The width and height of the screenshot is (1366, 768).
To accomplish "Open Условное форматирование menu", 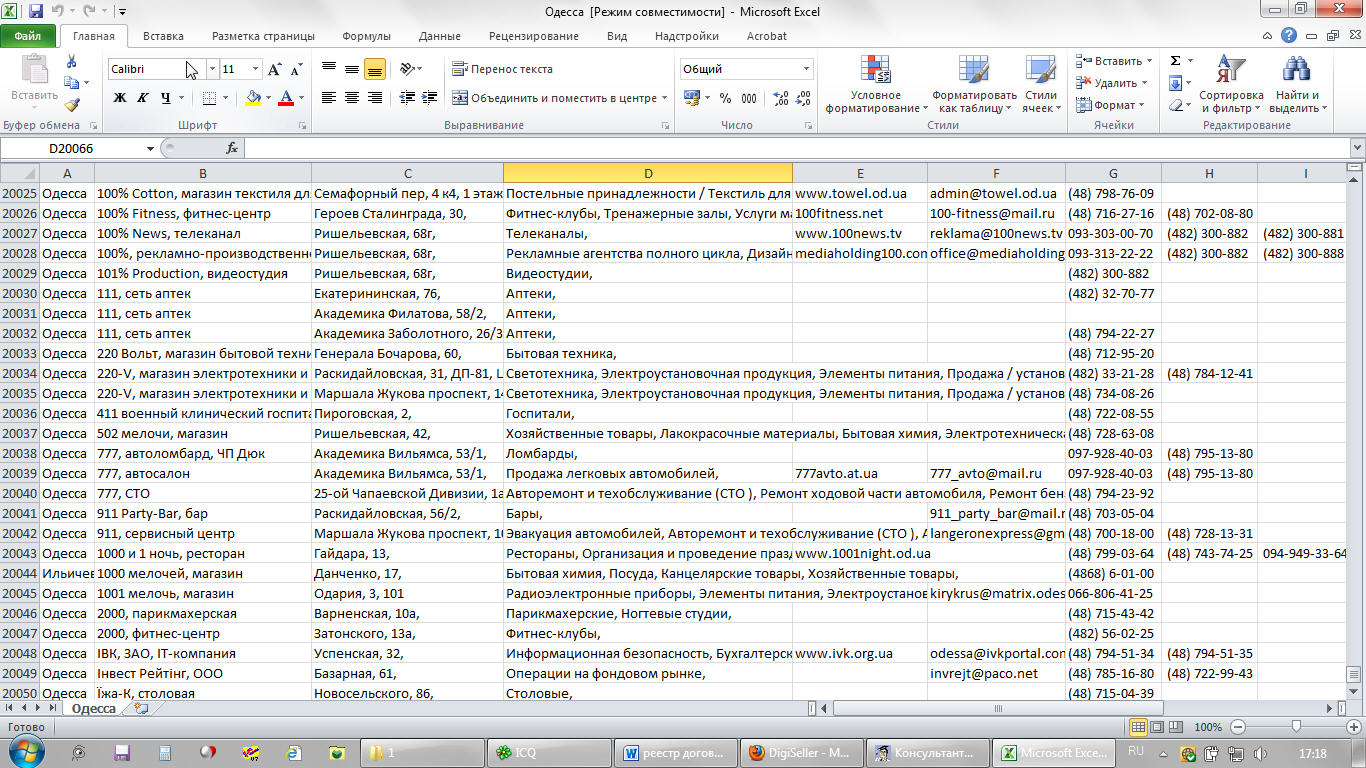I will coord(875,84).
